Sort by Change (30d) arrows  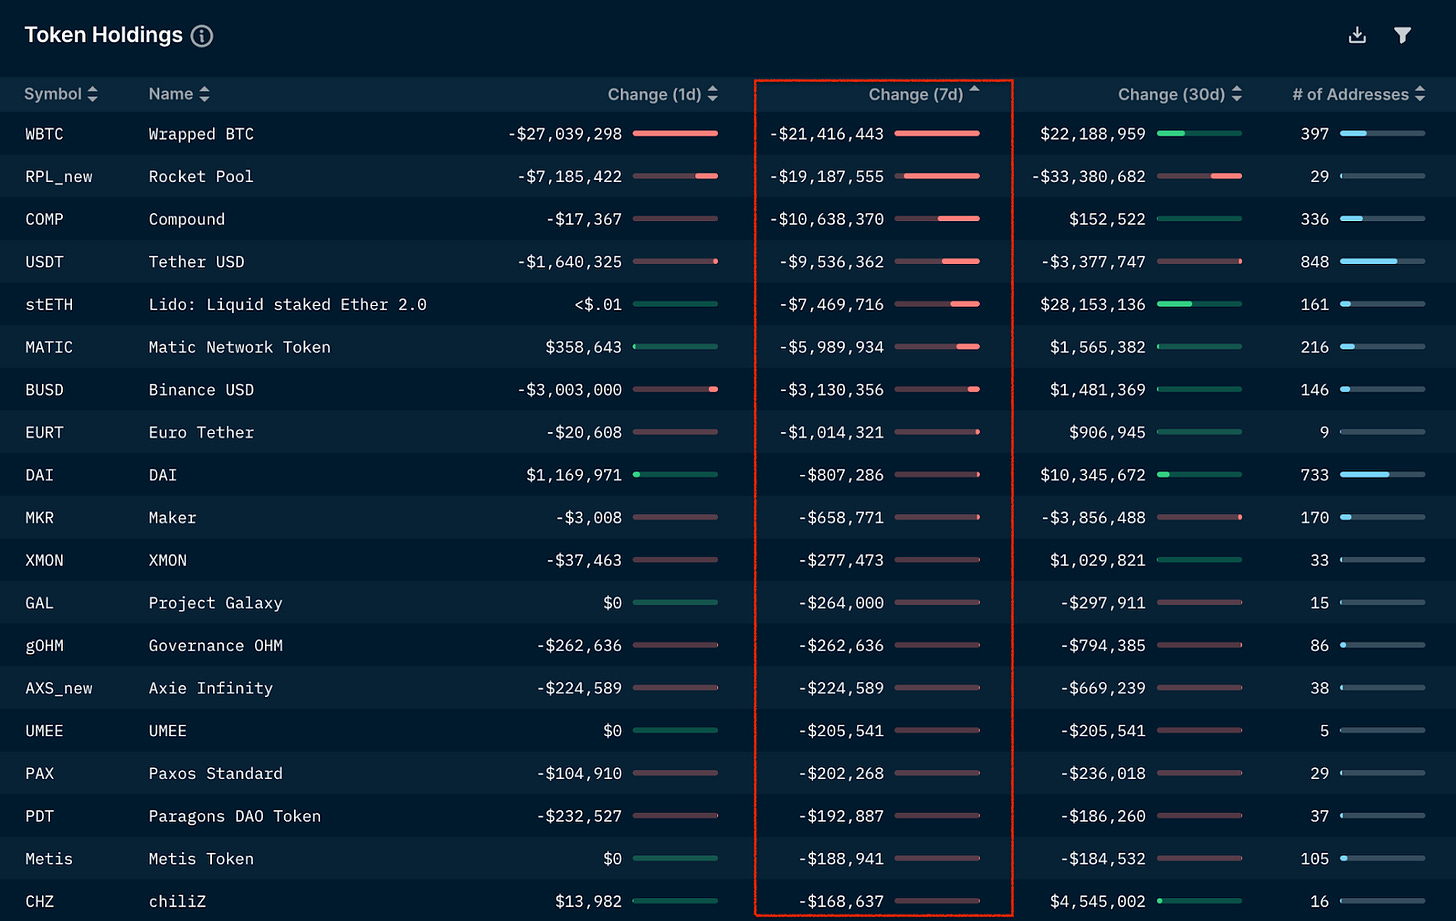click(x=1237, y=94)
